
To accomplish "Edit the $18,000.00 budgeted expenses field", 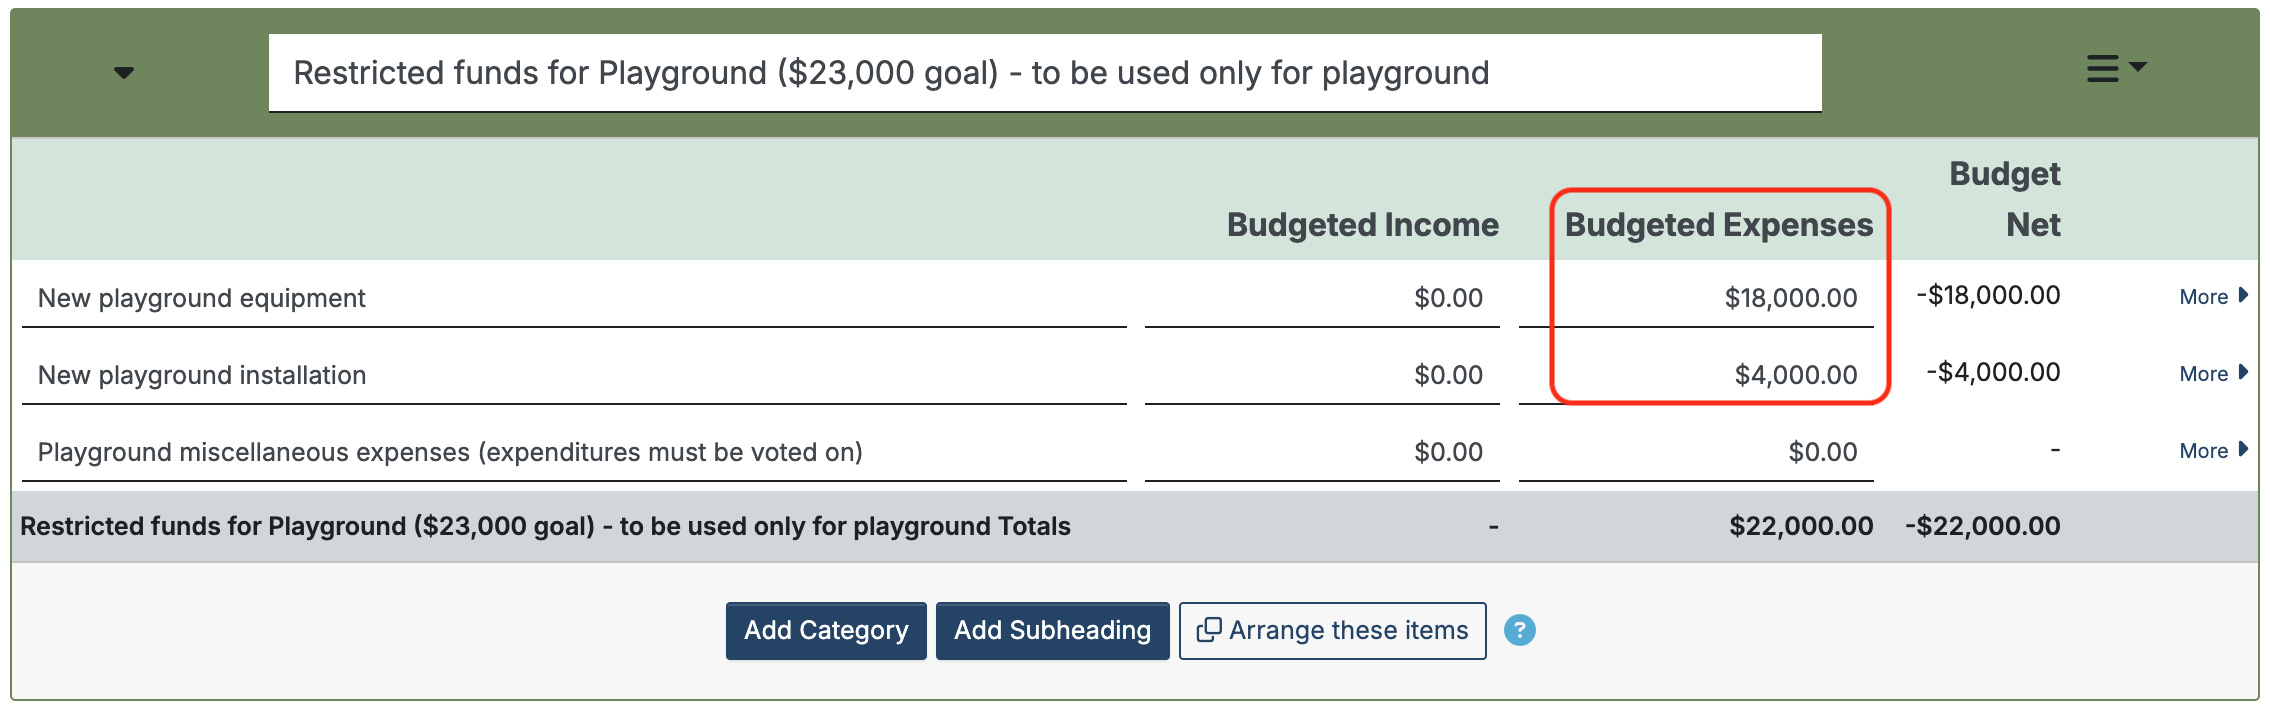I will pos(1696,298).
